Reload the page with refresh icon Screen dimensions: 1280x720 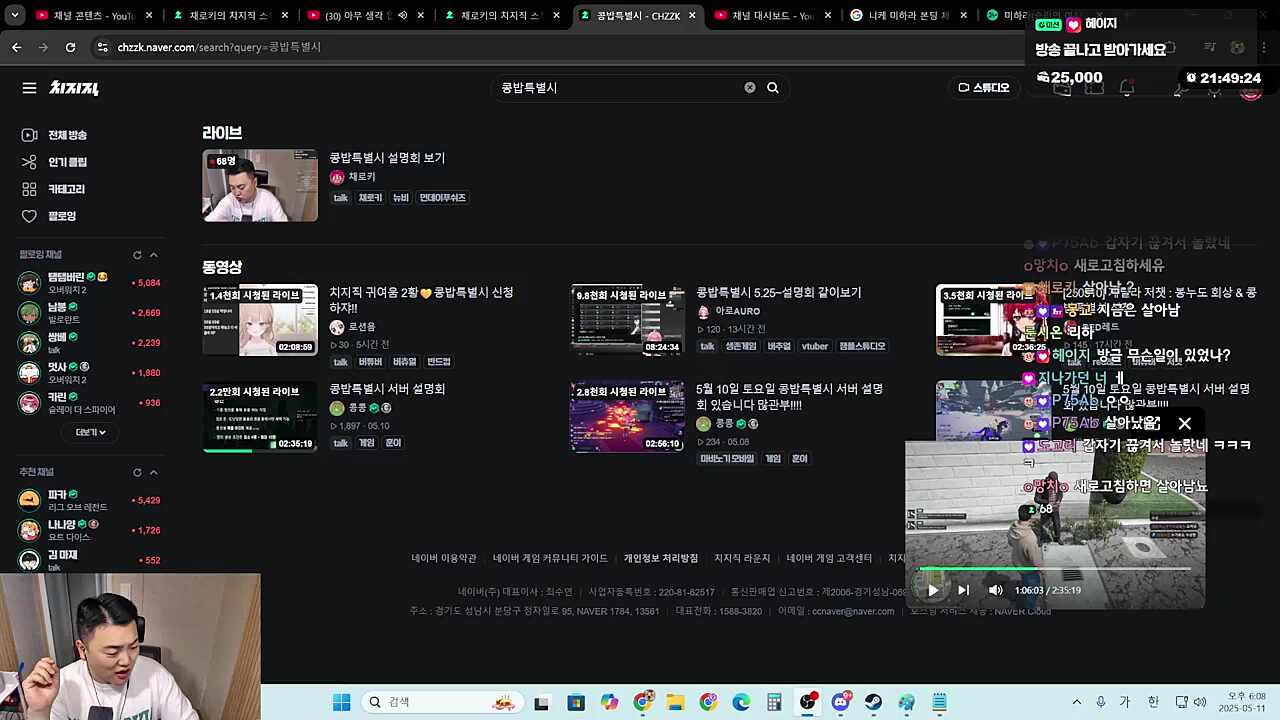pos(70,47)
